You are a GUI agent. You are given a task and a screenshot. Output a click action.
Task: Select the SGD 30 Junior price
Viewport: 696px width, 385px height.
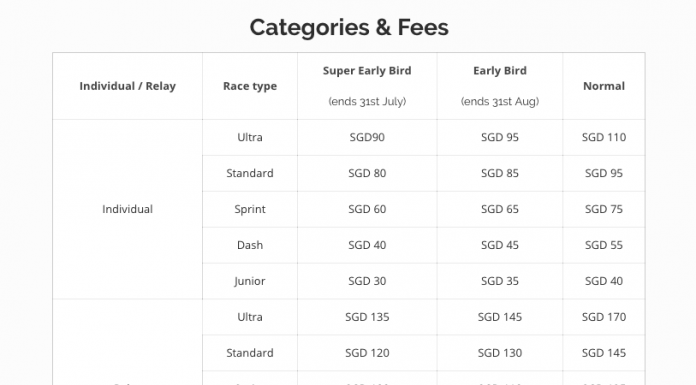[x=367, y=281]
